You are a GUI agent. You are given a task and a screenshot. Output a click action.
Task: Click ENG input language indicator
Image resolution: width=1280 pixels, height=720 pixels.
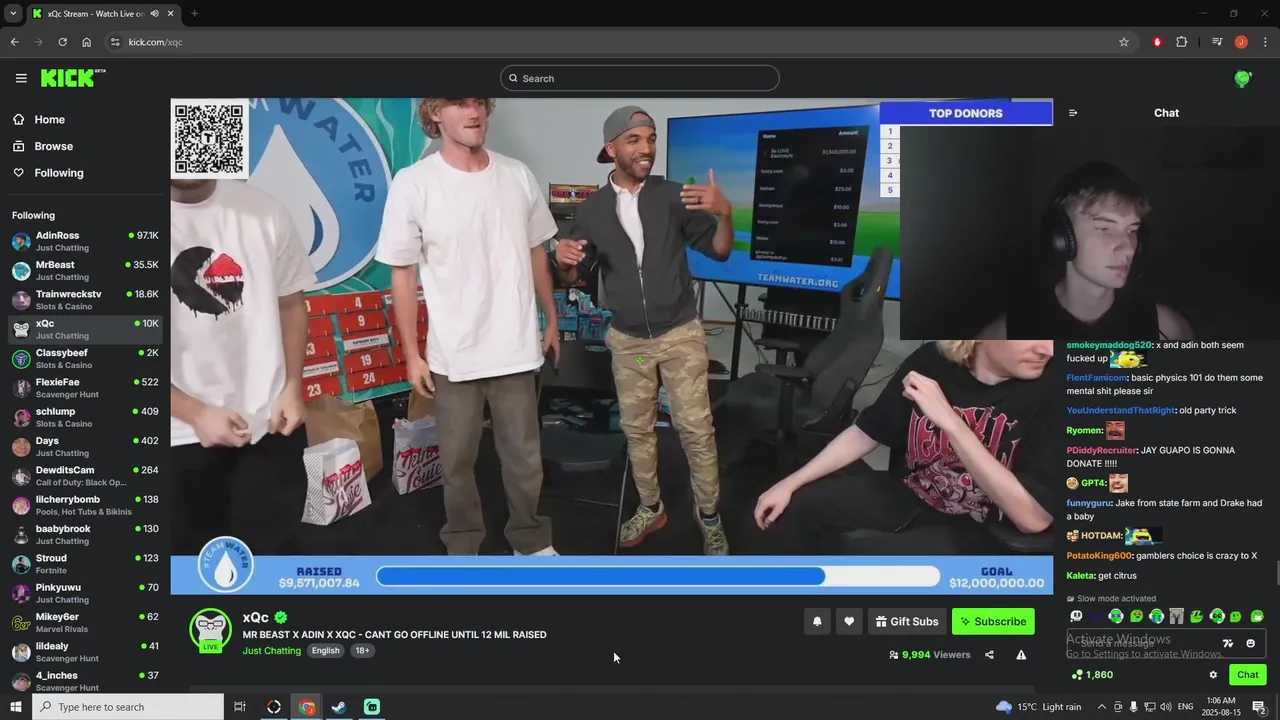[1185, 707]
